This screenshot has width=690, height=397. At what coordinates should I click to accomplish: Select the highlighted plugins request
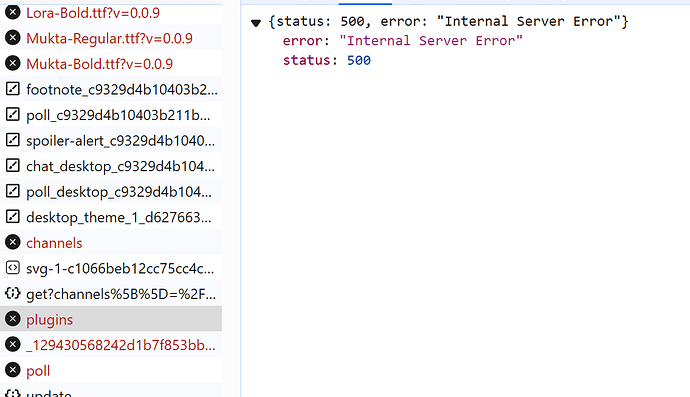[x=111, y=319]
